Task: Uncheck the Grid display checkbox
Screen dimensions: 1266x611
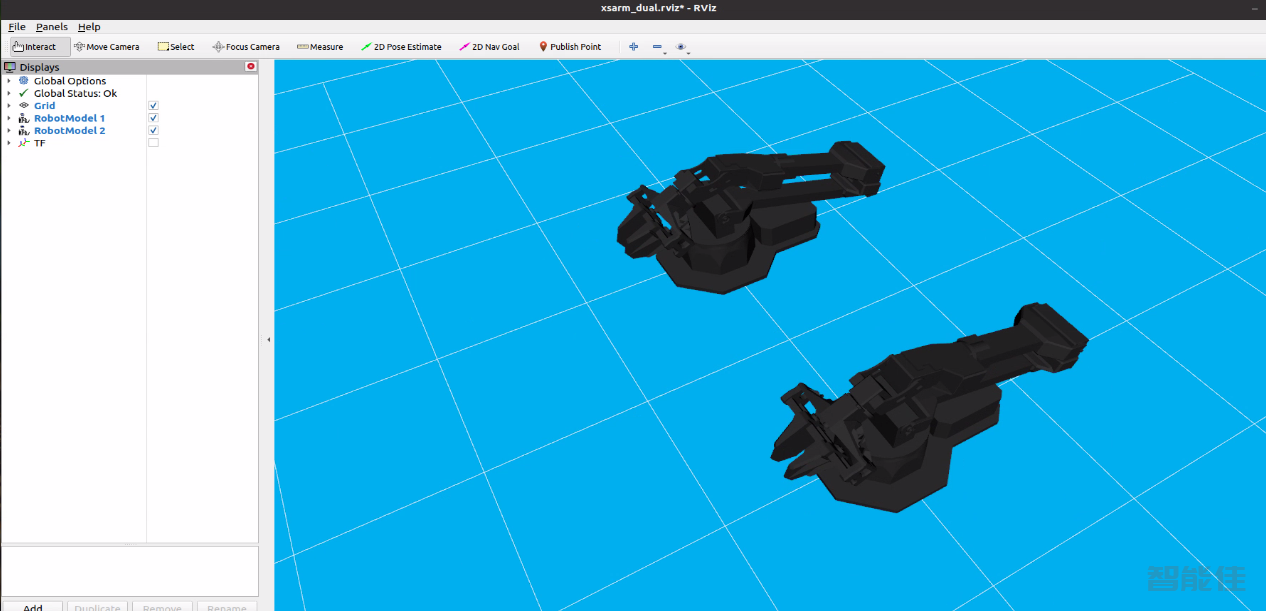Action: pos(153,106)
